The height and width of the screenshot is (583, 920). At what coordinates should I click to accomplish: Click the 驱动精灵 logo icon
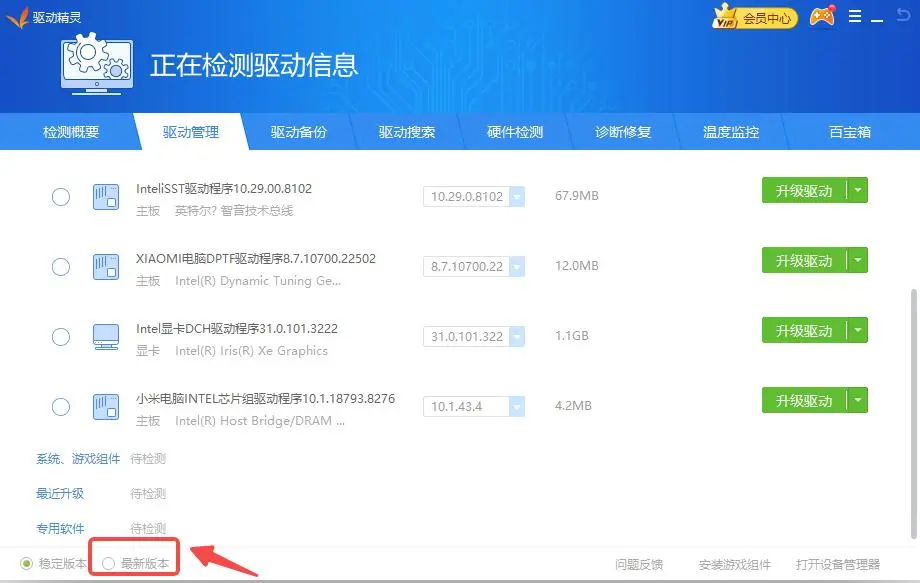tap(17, 17)
